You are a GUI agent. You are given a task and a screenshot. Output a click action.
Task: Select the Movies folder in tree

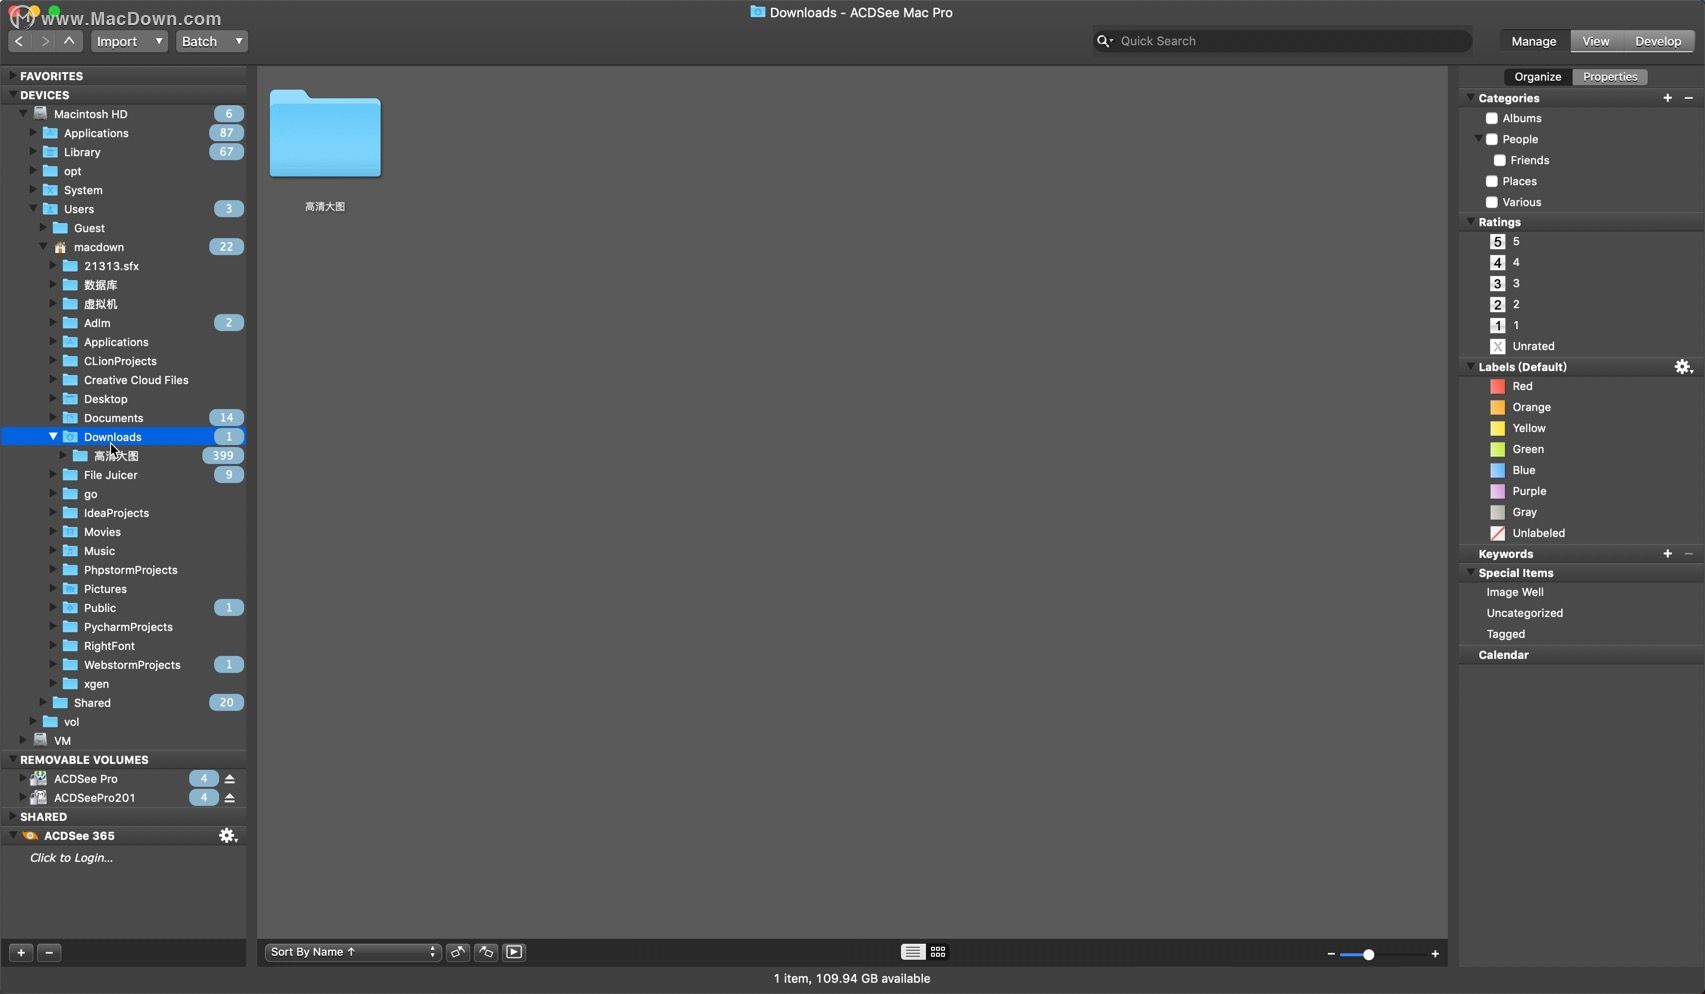[102, 532]
